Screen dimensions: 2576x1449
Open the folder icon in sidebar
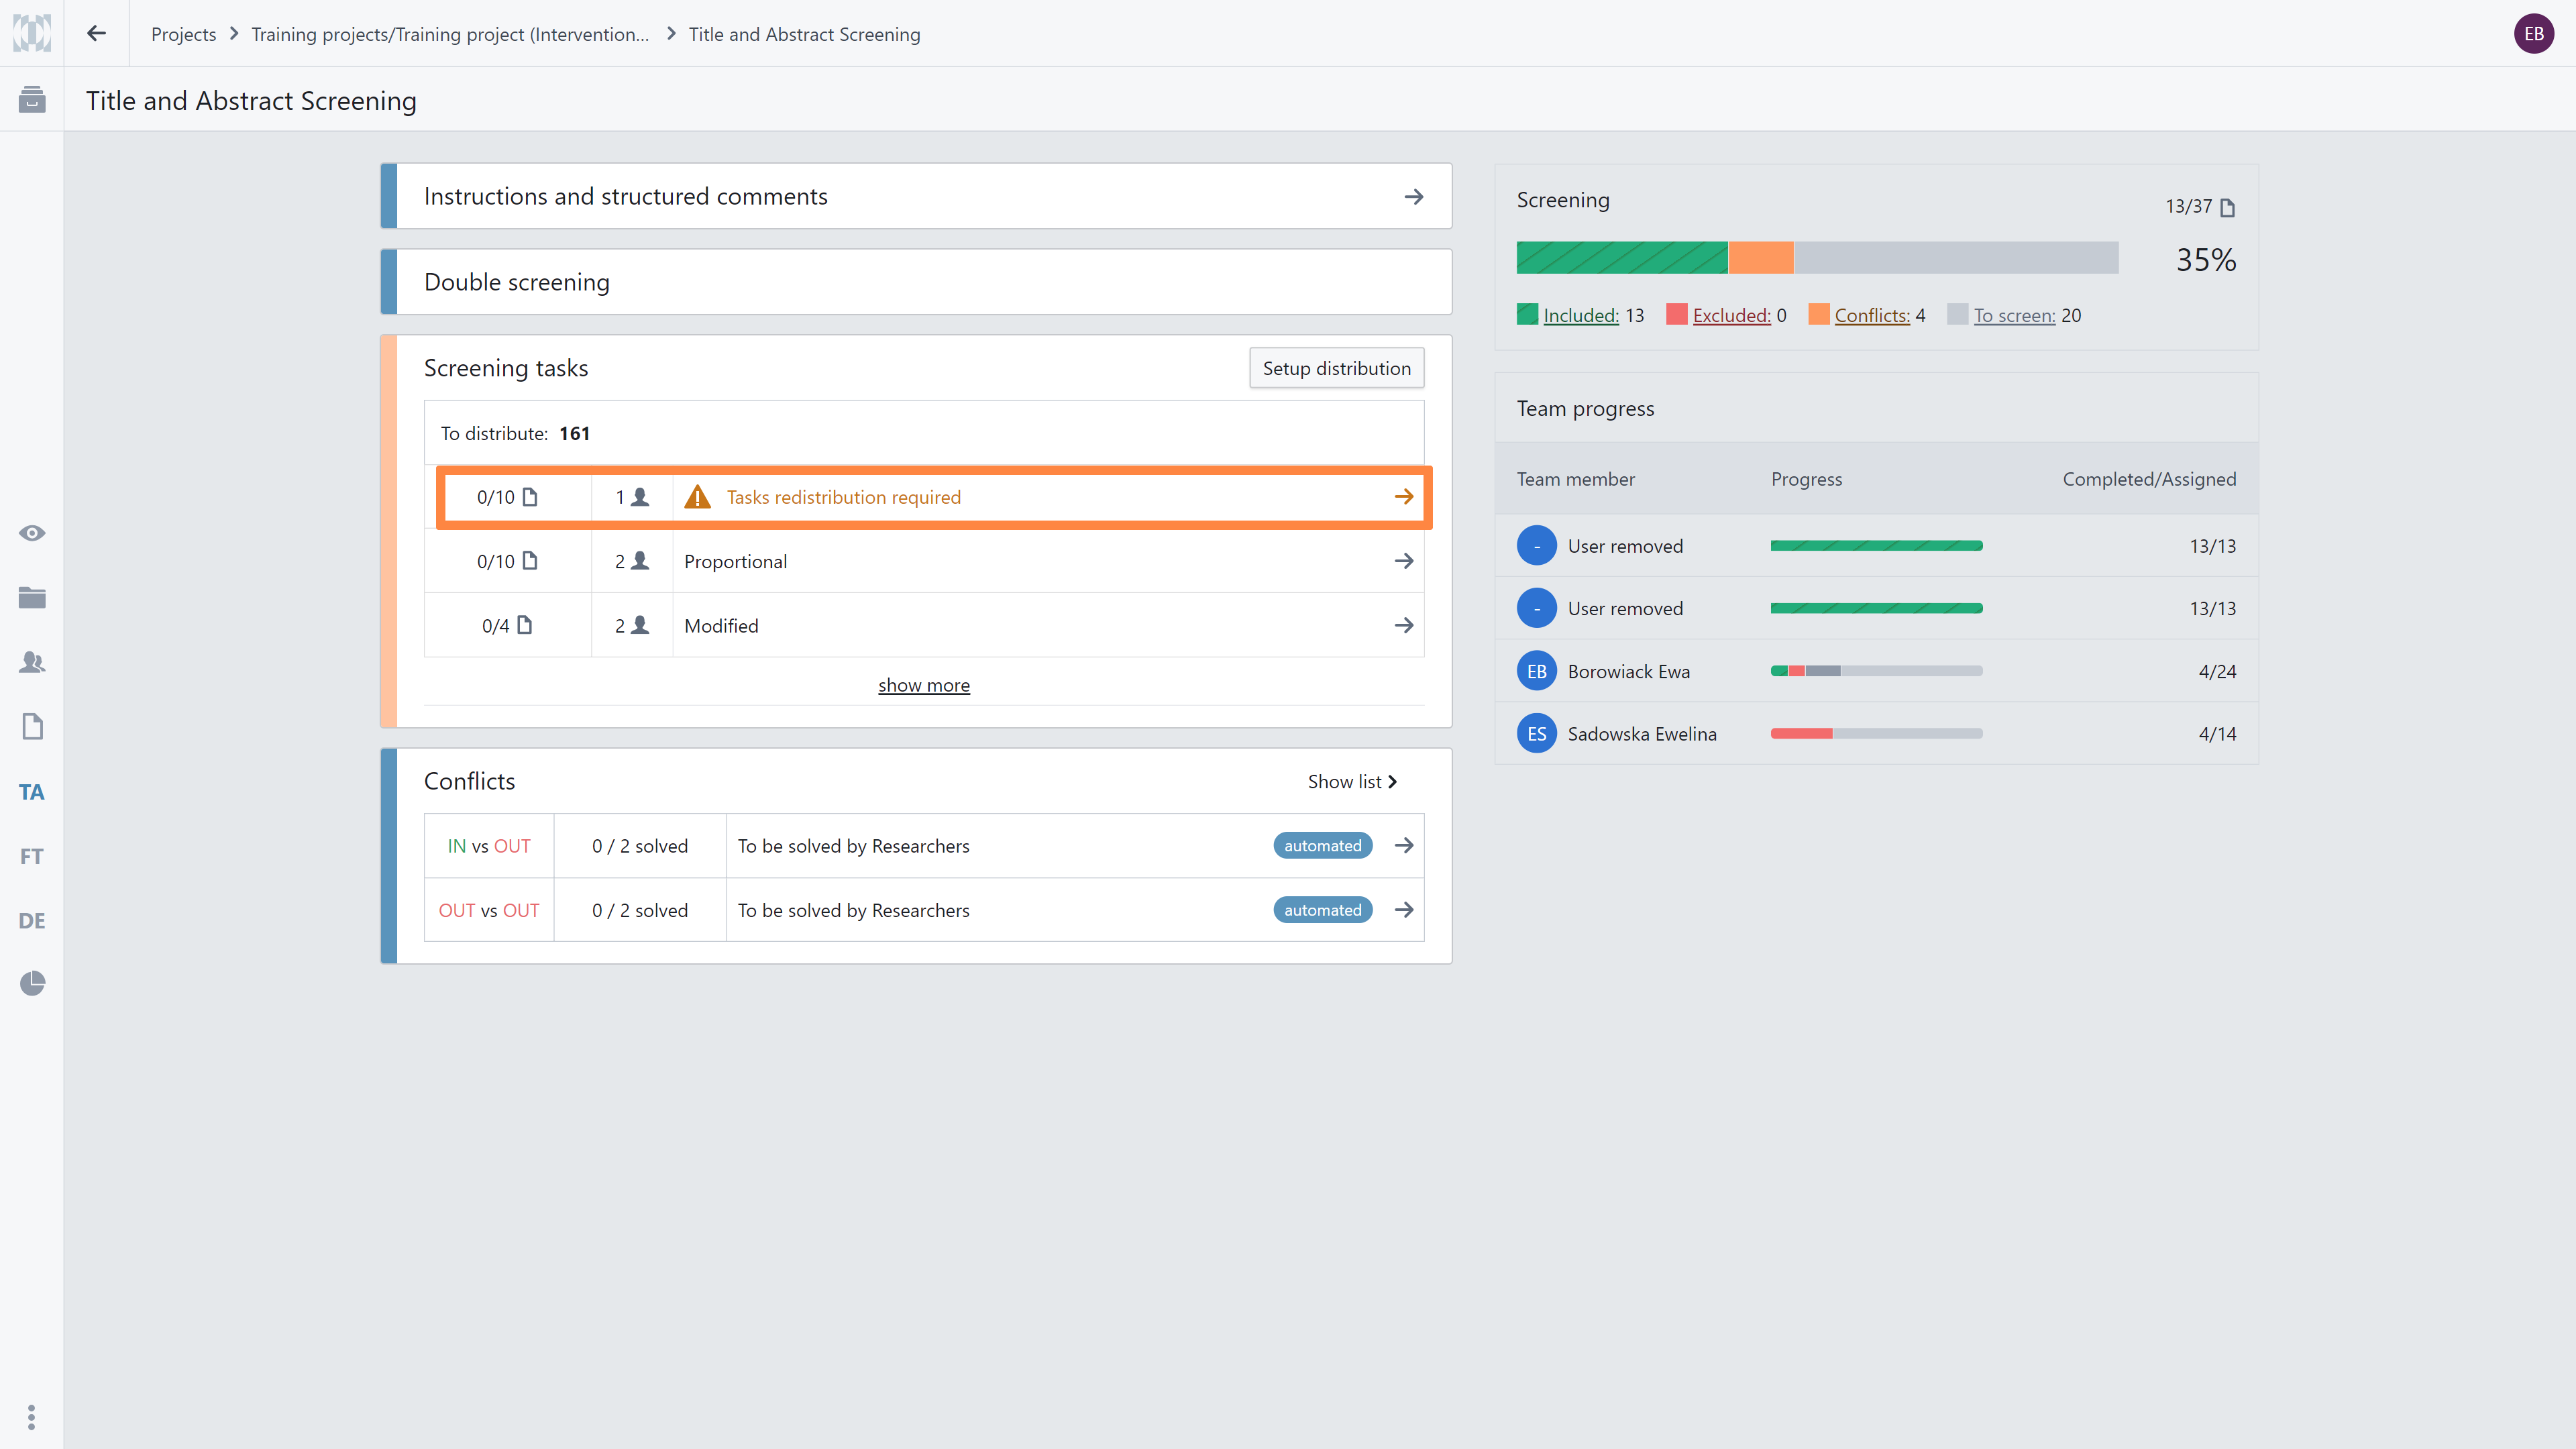point(32,598)
